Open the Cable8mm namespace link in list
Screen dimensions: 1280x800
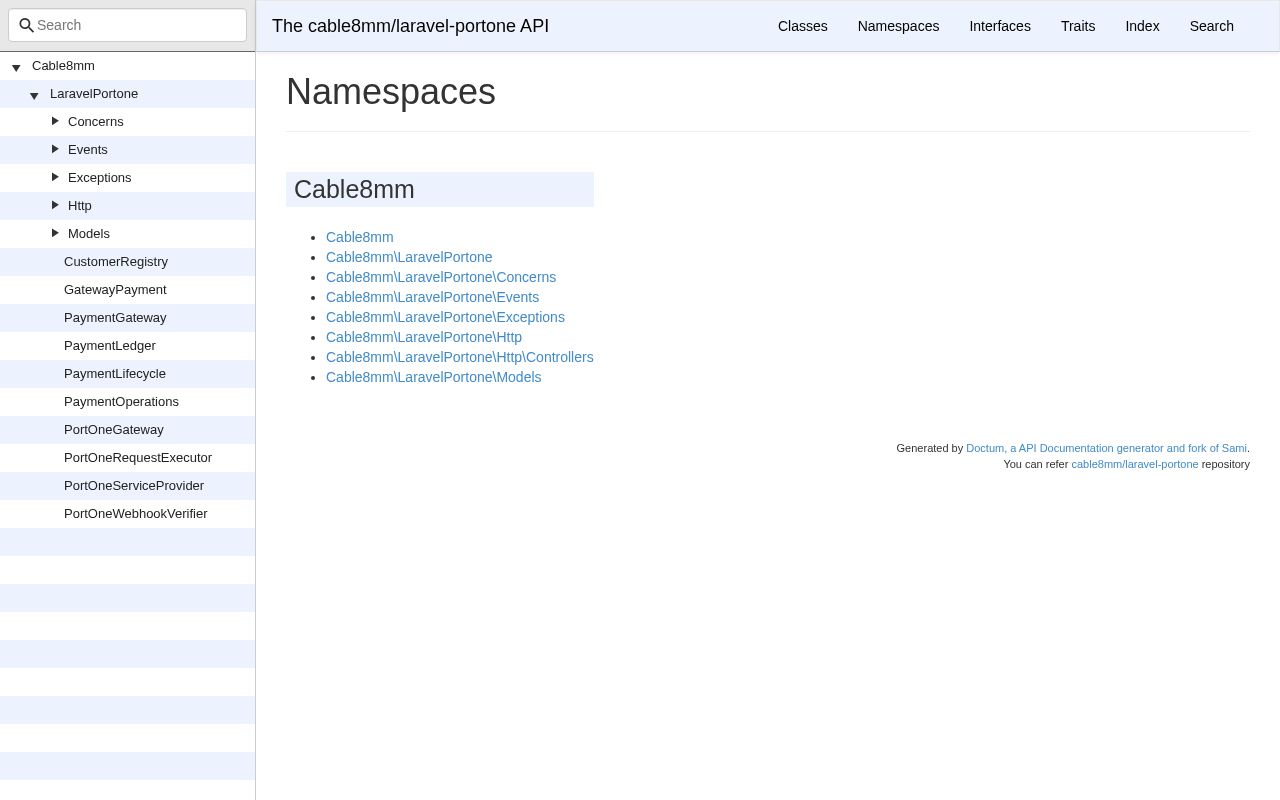[x=360, y=237]
